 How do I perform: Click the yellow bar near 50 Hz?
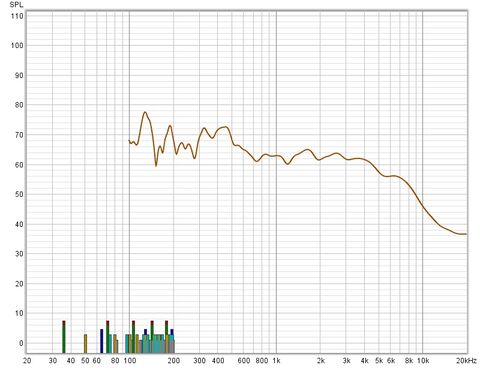point(85,344)
